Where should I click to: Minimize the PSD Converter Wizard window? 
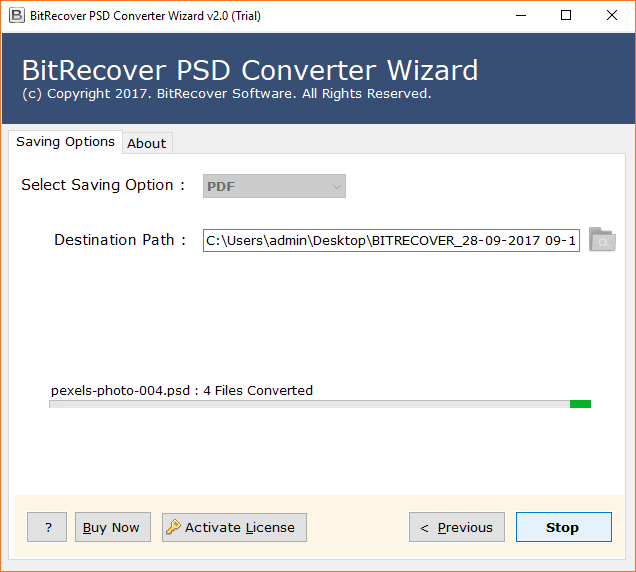521,16
